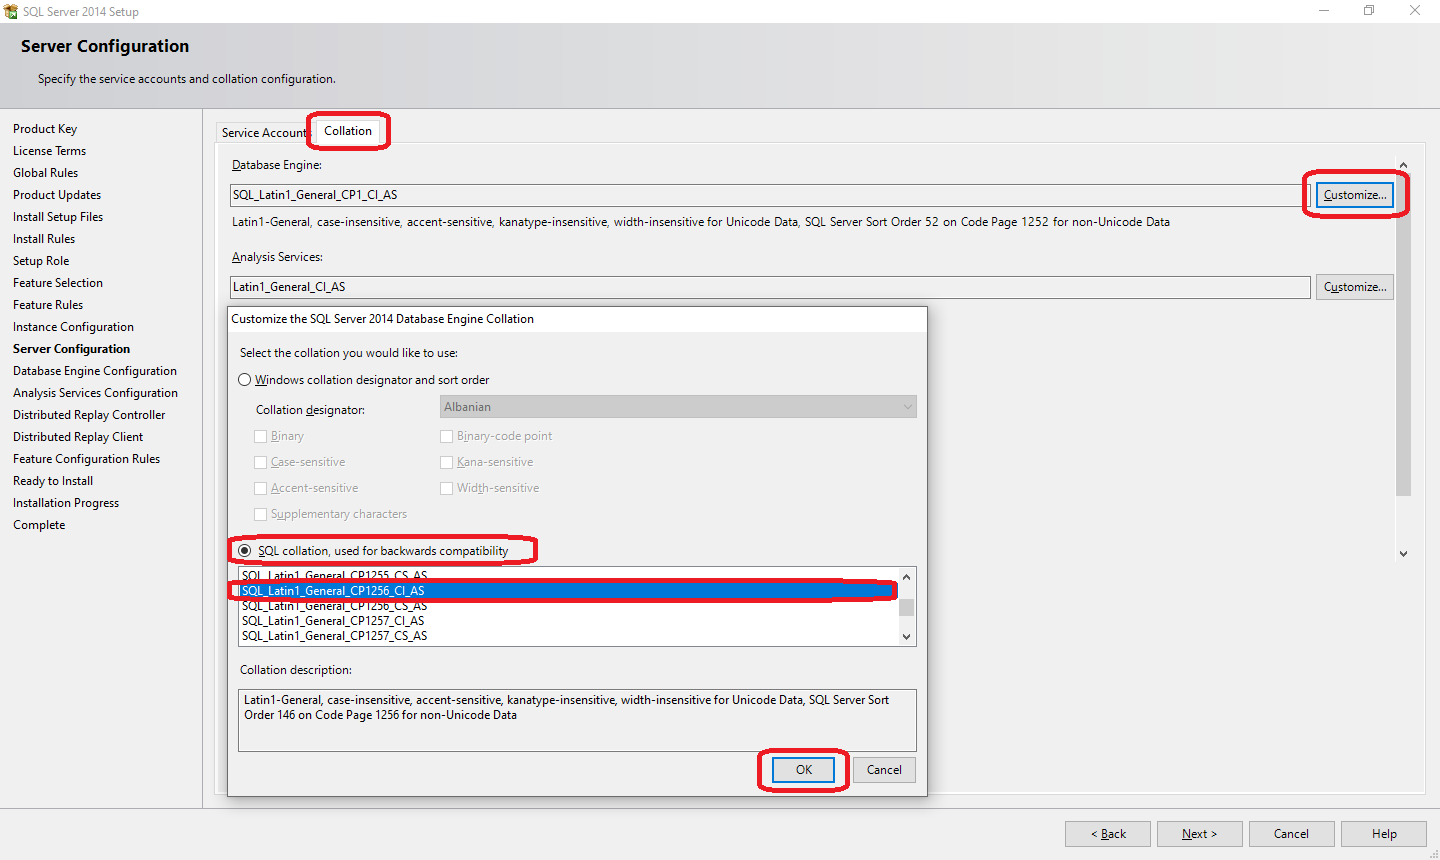Viewport: 1440px width, 860px height.
Task: Click Distributed Replay Controller step
Action: point(89,415)
